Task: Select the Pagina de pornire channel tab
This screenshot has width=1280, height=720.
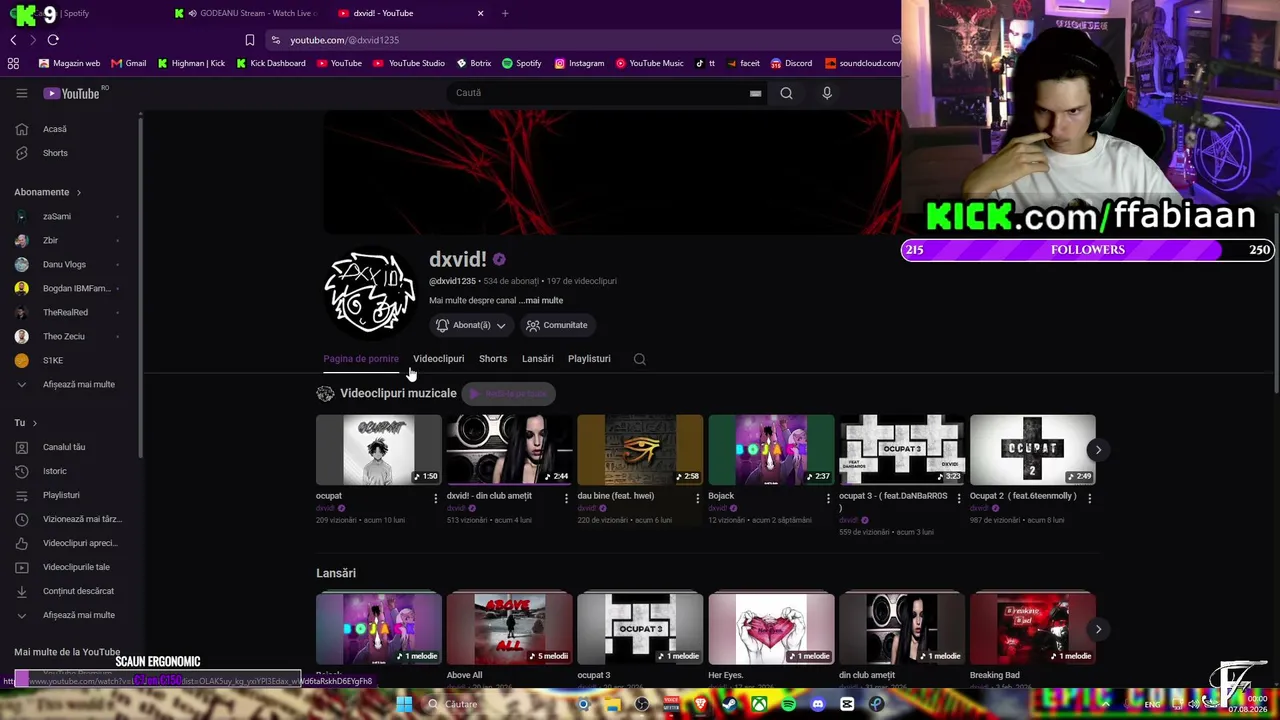Action: pos(361,359)
